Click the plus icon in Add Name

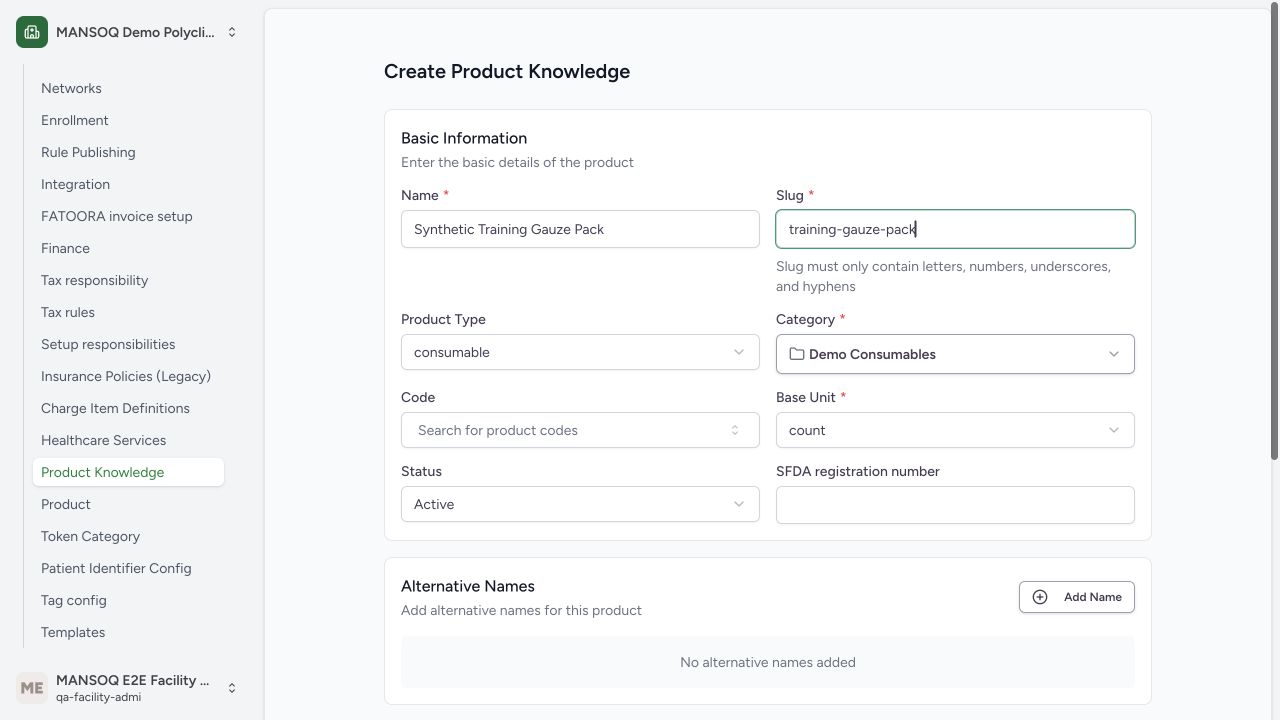(x=1040, y=597)
